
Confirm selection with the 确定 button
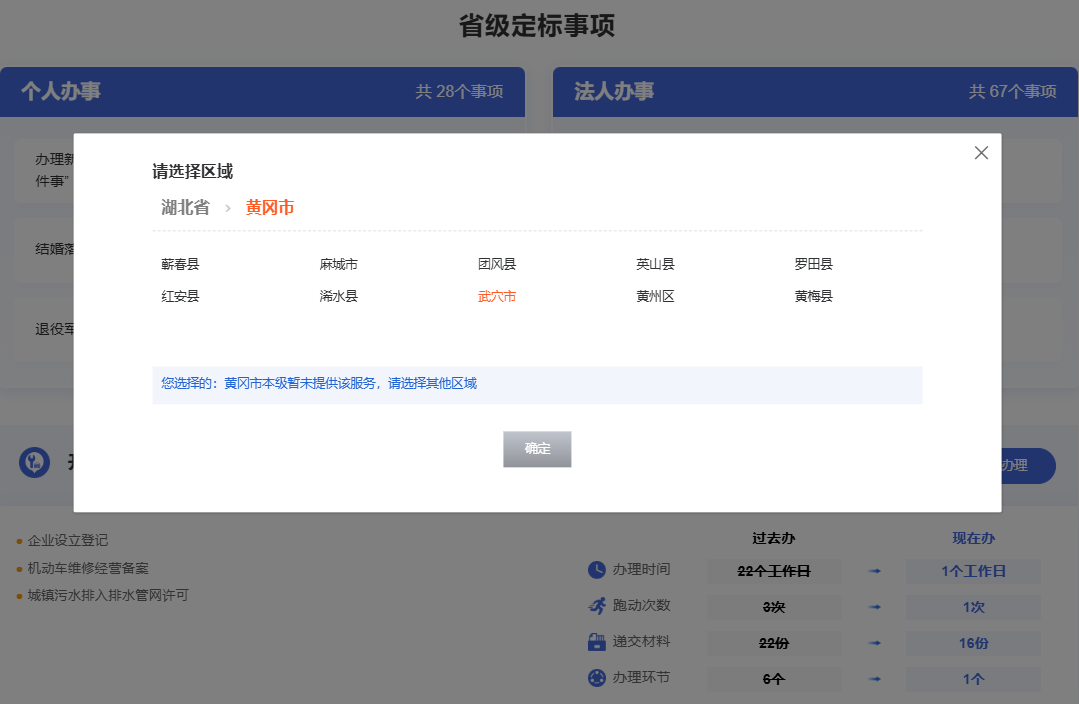(x=537, y=449)
